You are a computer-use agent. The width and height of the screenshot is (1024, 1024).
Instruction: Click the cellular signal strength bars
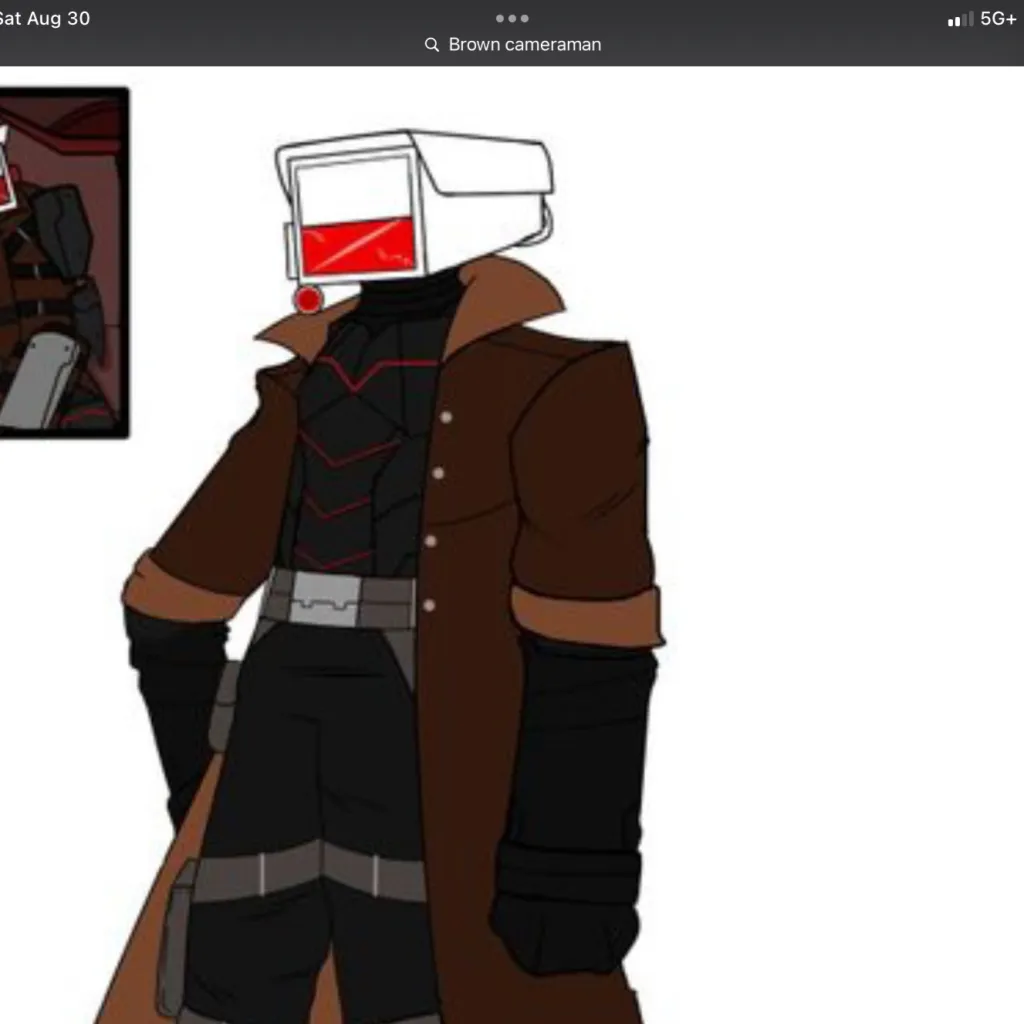tap(960, 20)
